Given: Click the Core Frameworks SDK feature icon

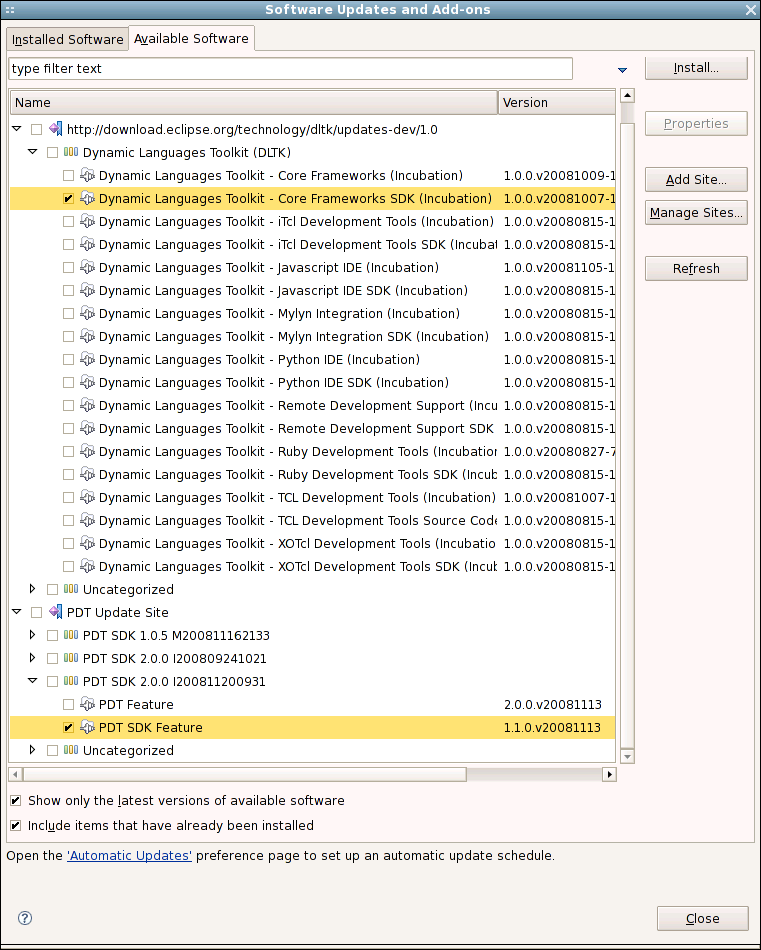Looking at the screenshot, I should click(x=88, y=198).
